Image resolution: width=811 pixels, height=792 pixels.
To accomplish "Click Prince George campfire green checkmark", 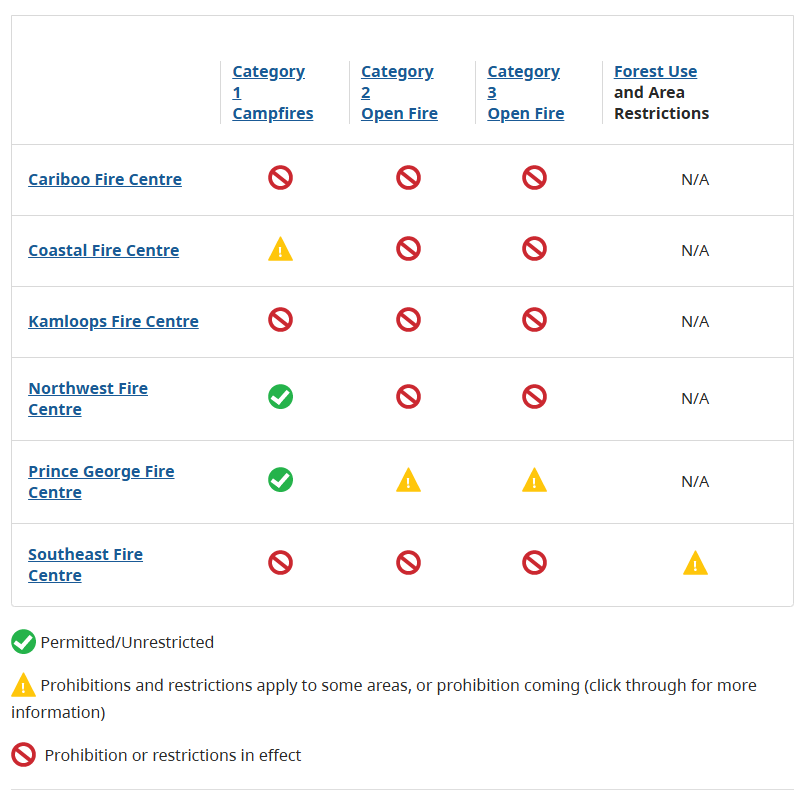I will tap(280, 480).
